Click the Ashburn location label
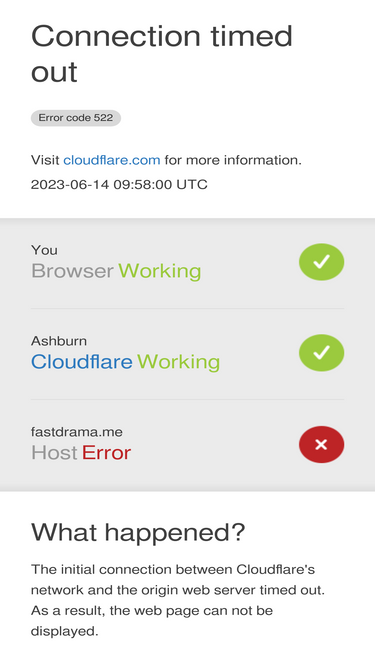The image size is (375, 667). tap(59, 341)
